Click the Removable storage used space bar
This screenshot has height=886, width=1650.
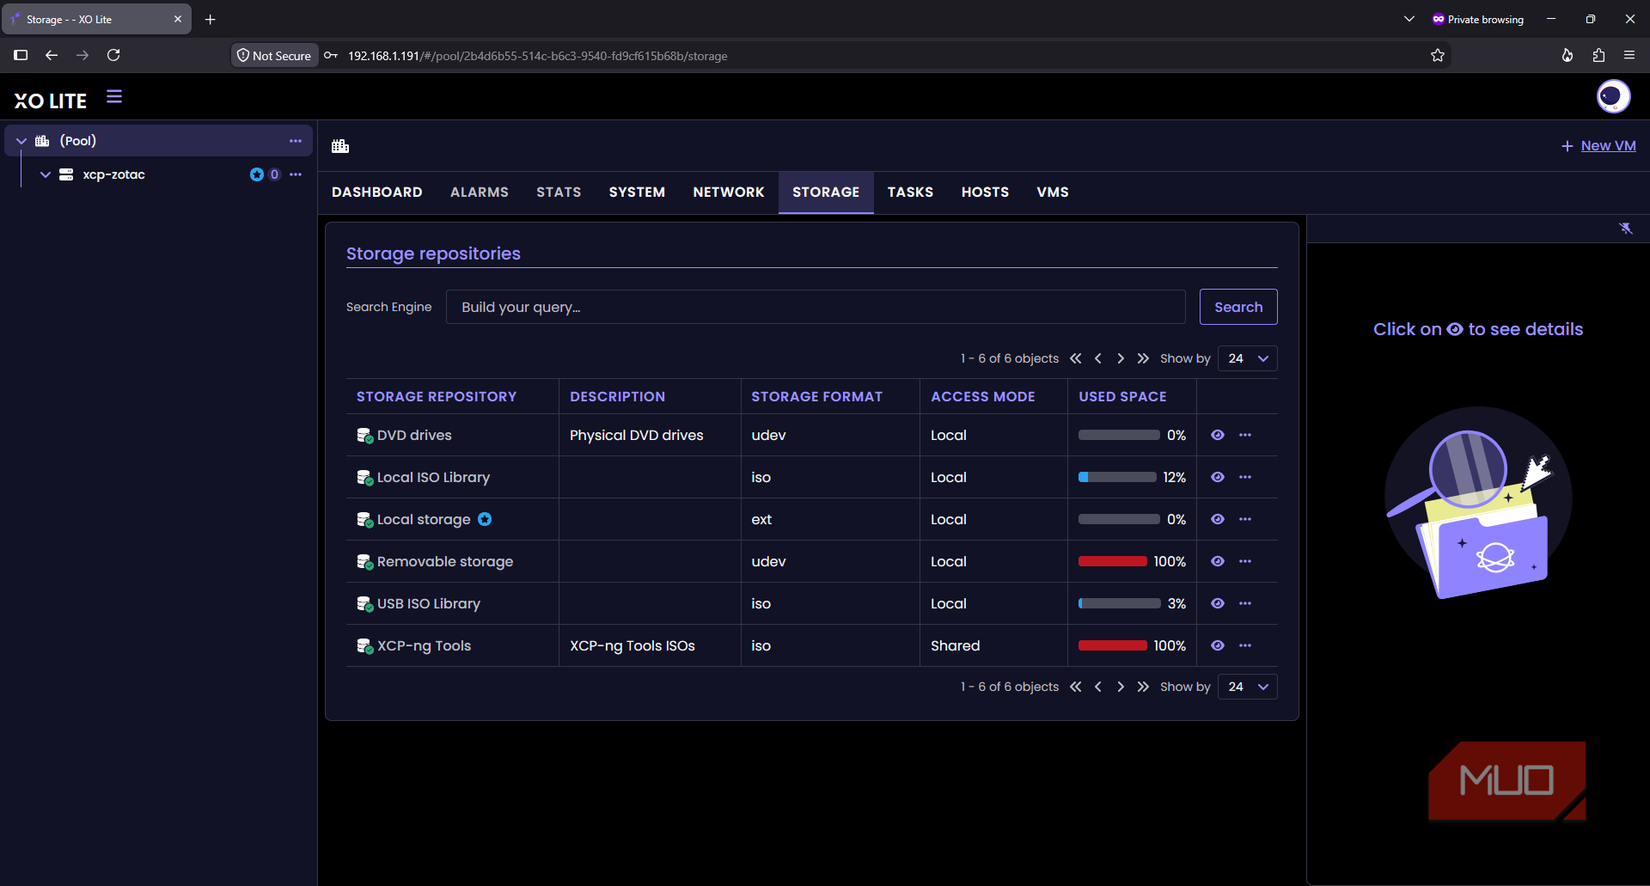coord(1112,561)
